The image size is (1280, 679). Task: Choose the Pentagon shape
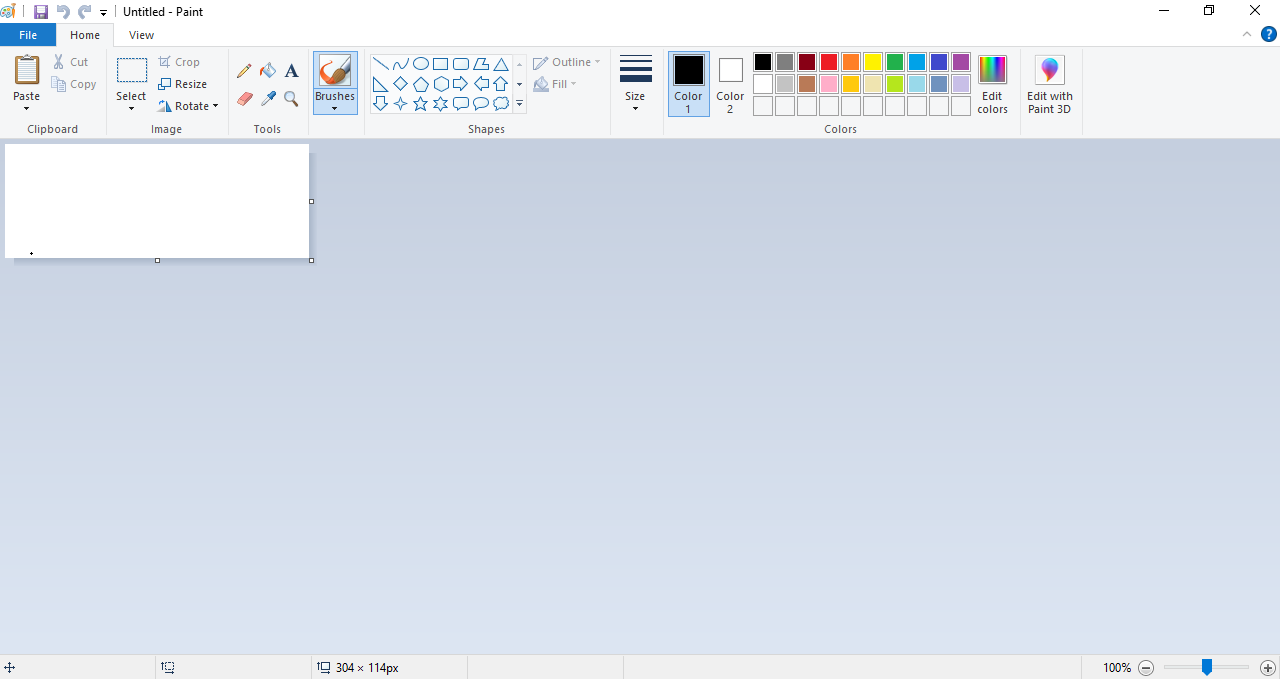pyautogui.click(x=421, y=84)
